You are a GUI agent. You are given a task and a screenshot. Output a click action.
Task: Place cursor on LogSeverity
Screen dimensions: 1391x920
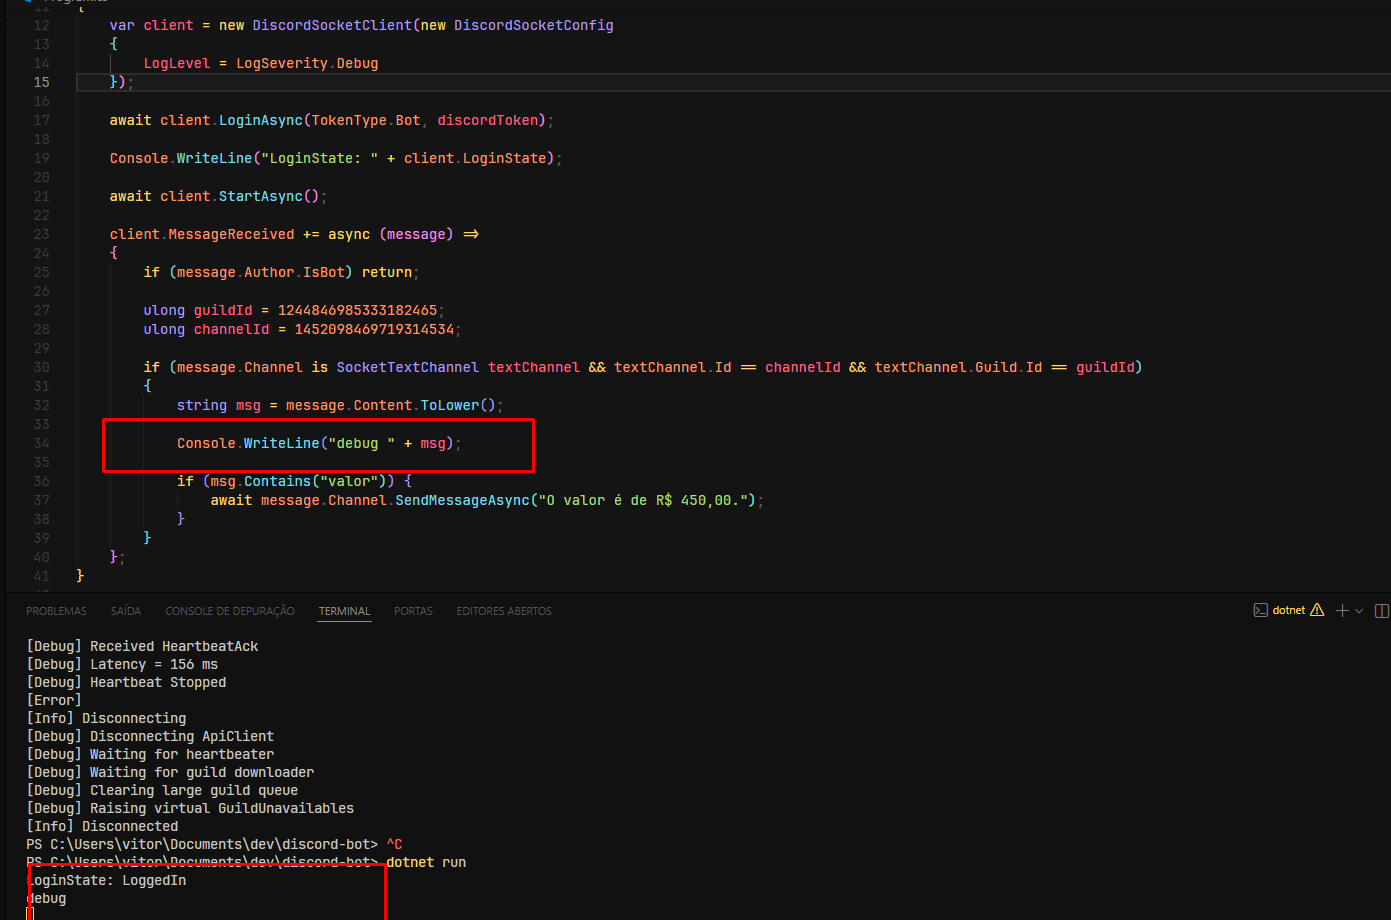click(x=282, y=63)
